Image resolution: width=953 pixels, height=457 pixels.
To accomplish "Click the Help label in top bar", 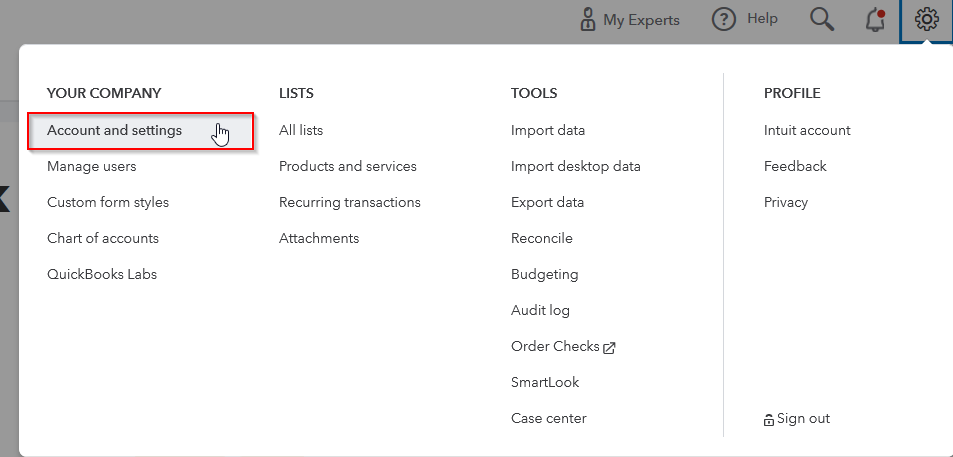I will 762,19.
